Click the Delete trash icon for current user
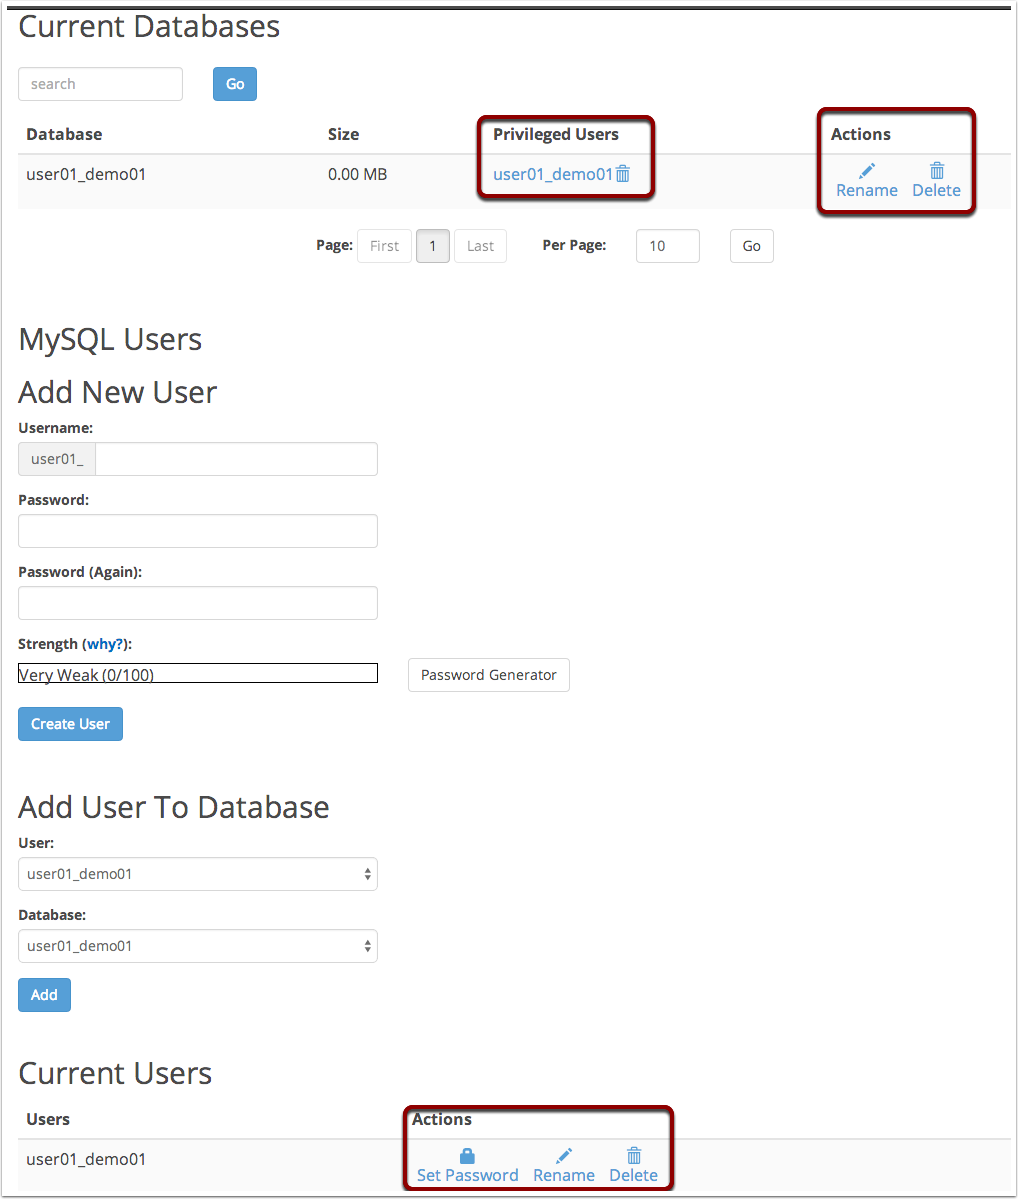 click(634, 1155)
